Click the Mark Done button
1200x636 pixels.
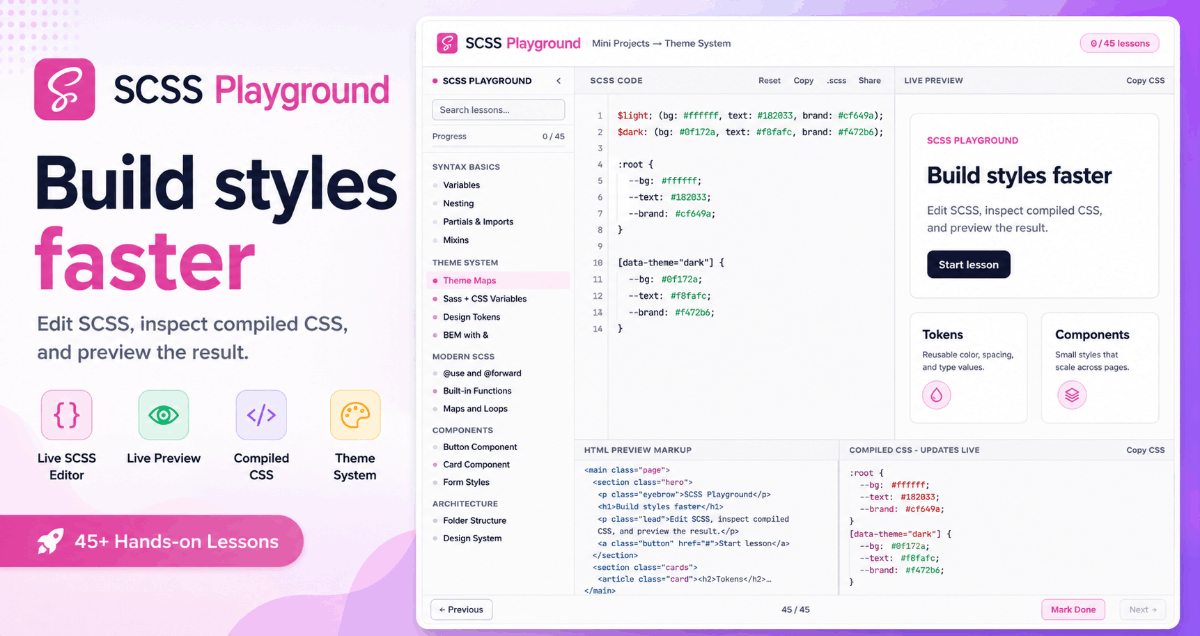(1073, 609)
